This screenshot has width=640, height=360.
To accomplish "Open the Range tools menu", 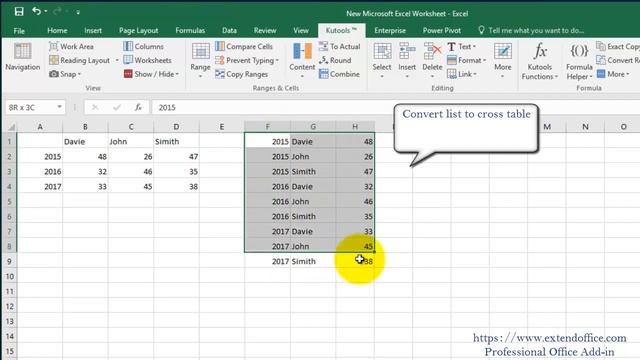I will [200, 60].
